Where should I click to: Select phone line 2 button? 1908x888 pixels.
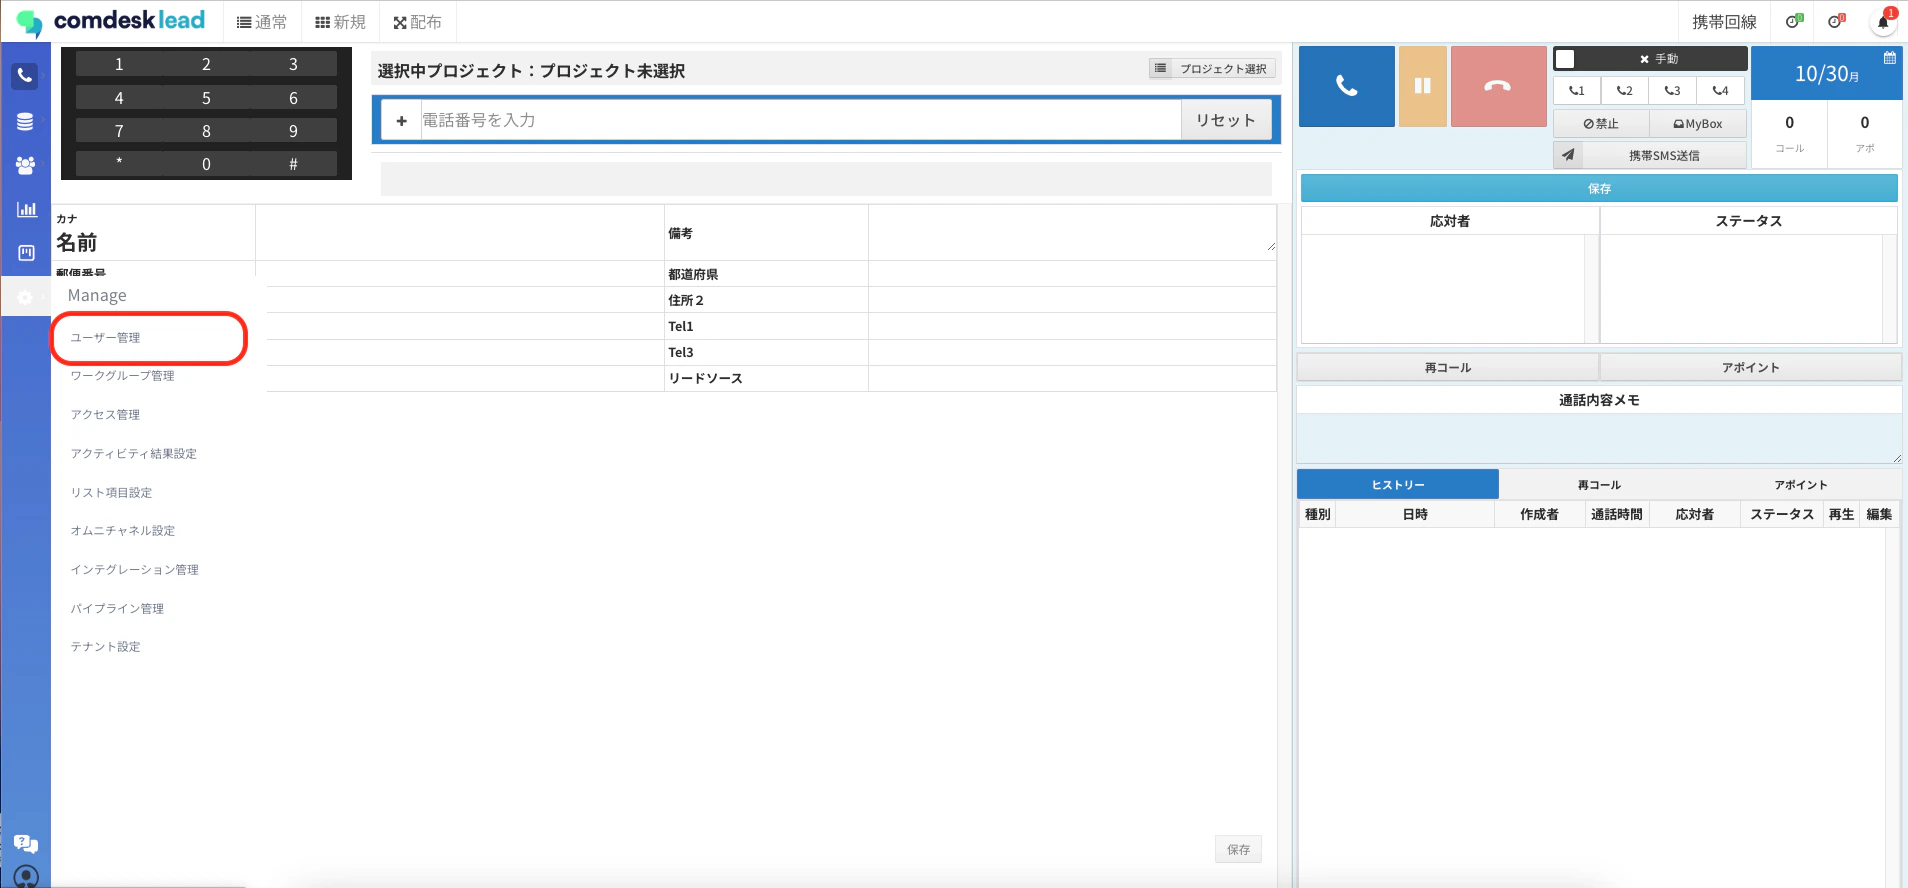(x=1625, y=90)
